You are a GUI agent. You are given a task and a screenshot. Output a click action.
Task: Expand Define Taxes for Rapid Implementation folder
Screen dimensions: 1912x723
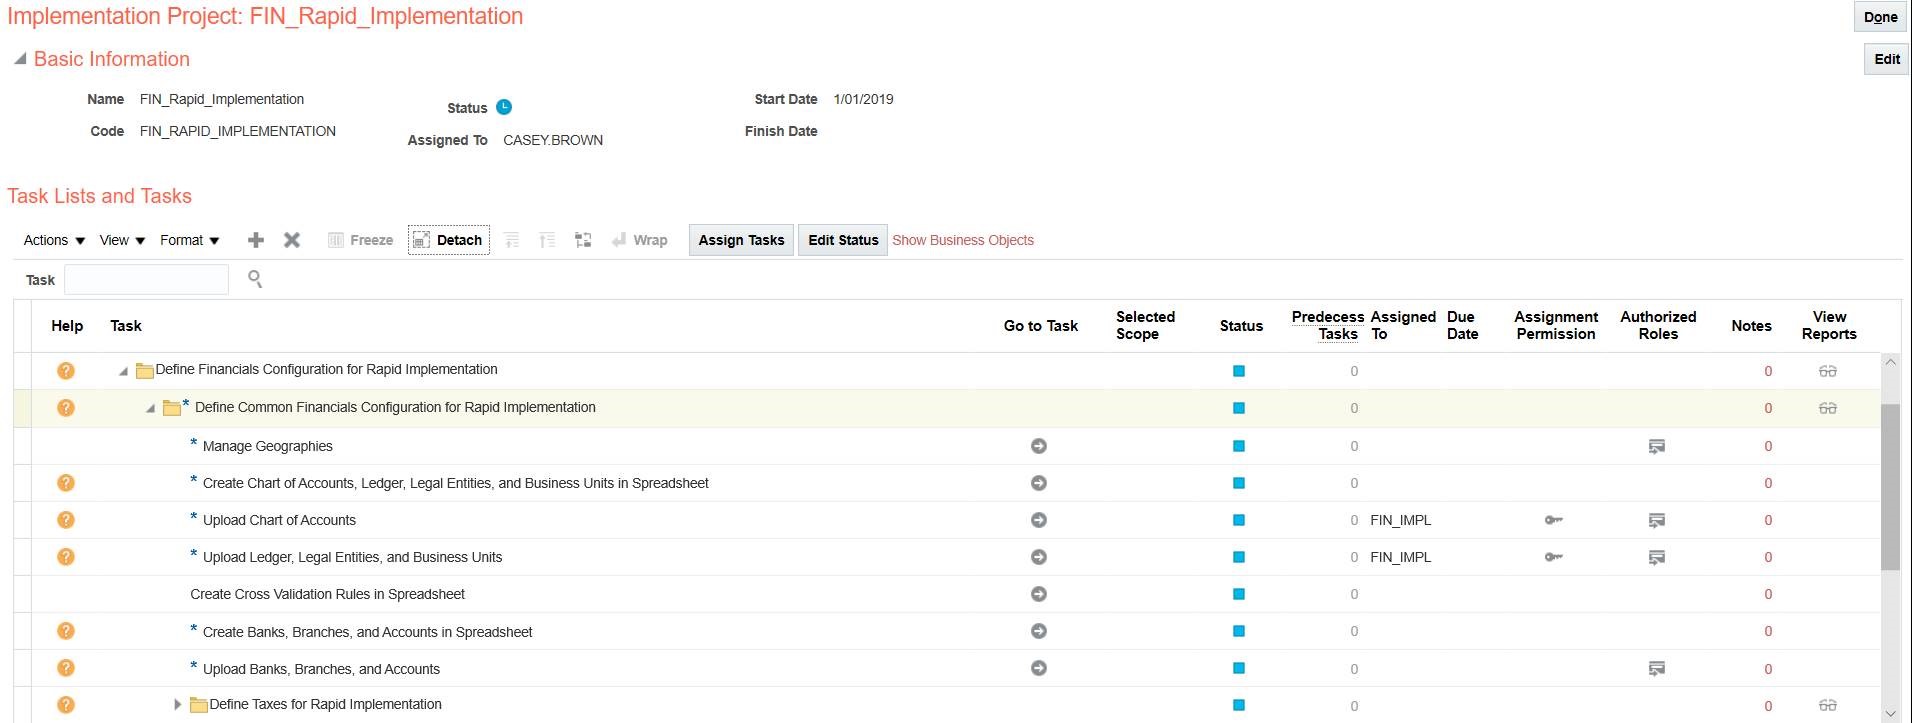(178, 705)
